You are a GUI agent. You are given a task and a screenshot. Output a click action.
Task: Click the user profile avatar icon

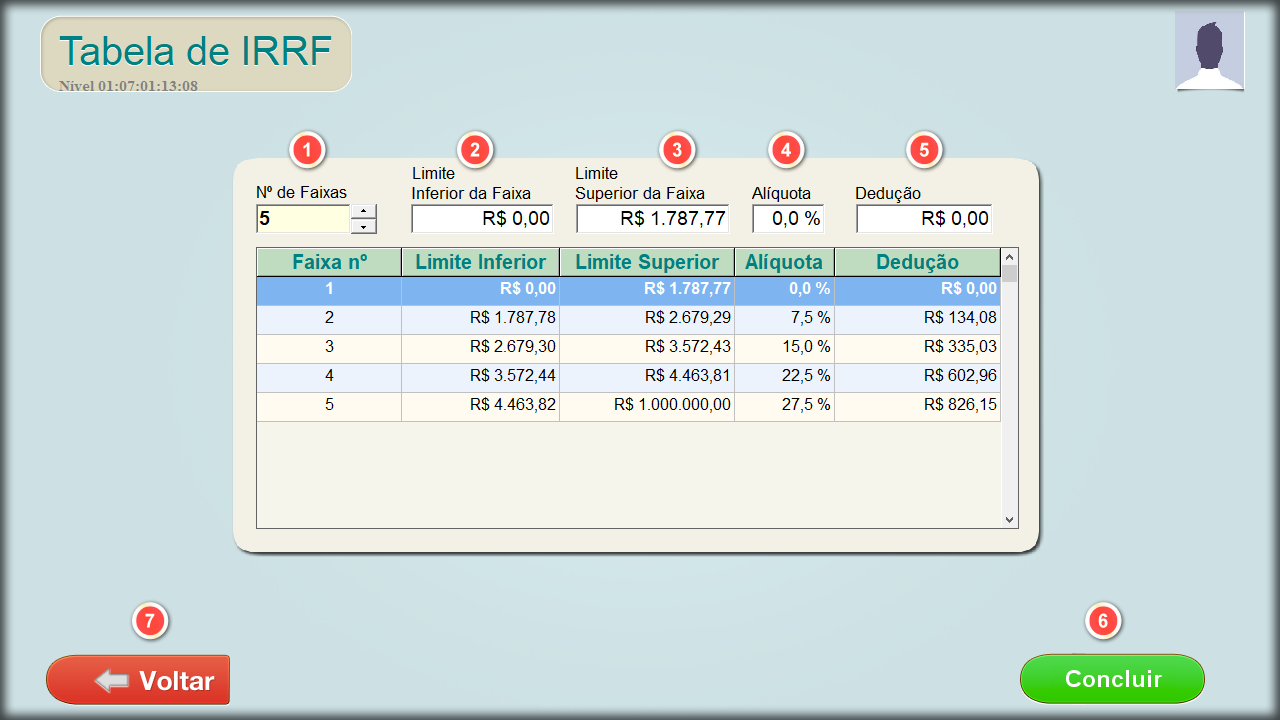tap(1209, 51)
